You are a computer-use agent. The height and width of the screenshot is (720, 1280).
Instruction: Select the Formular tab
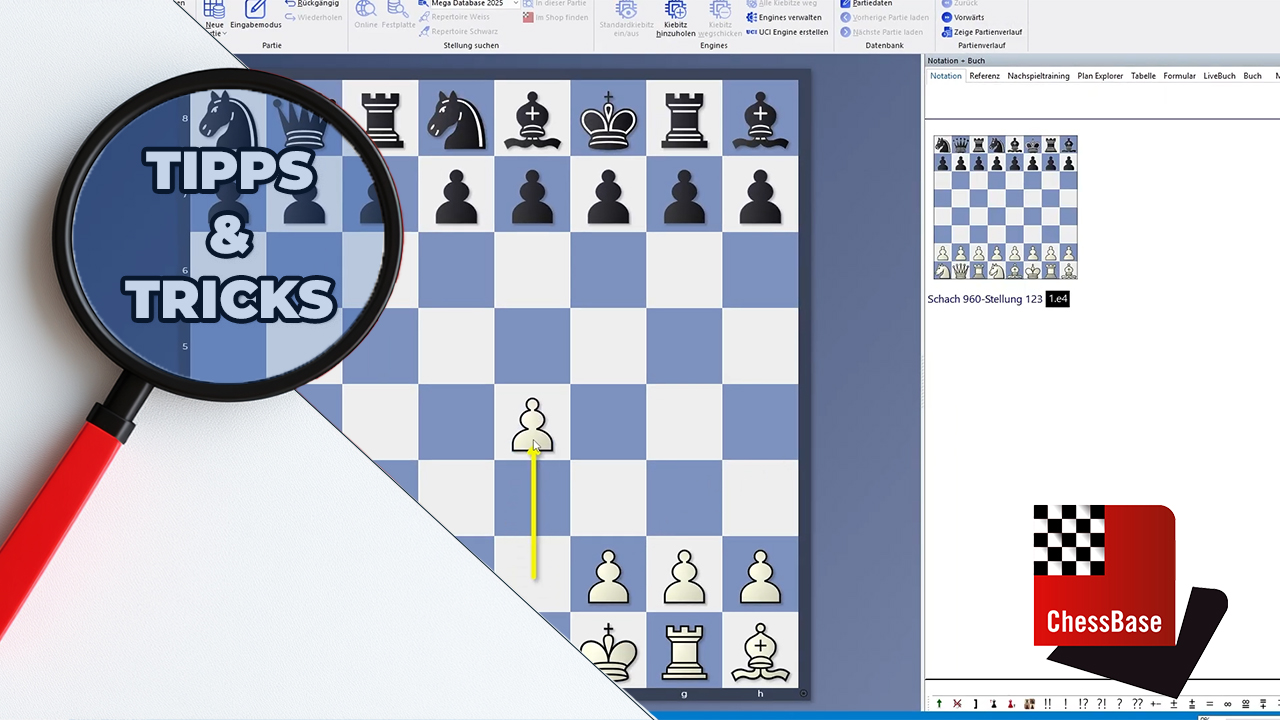(x=1179, y=76)
